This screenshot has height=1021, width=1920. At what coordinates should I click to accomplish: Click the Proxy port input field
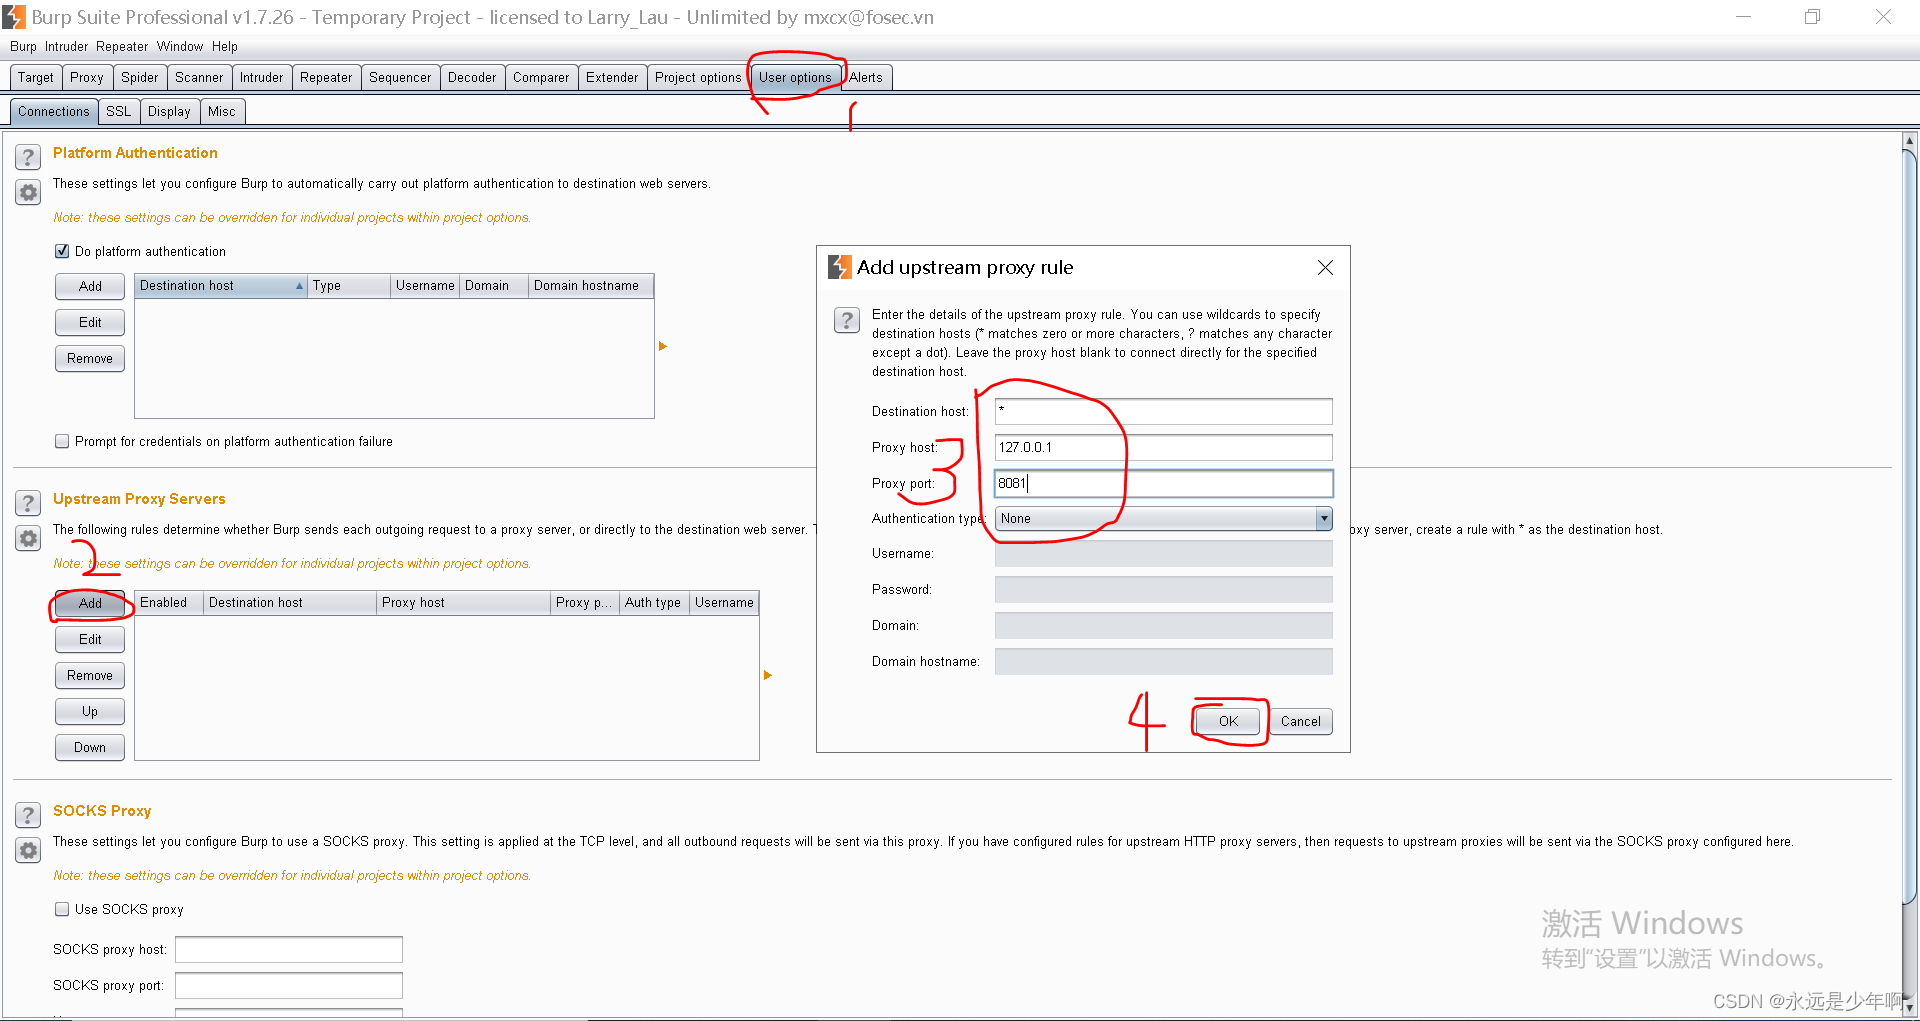pyautogui.click(x=1164, y=483)
